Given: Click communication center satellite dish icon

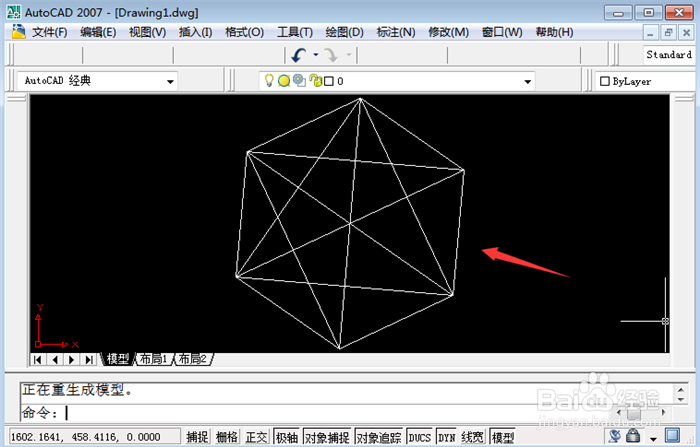Looking at the screenshot, I should coord(615,435).
